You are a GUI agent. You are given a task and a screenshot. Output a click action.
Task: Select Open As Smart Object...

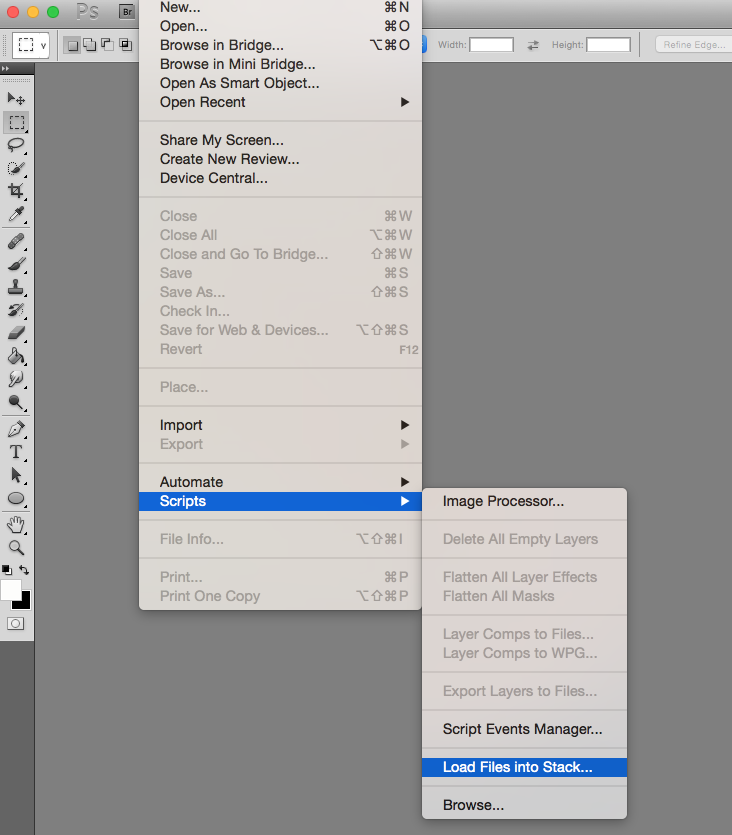coord(280,83)
